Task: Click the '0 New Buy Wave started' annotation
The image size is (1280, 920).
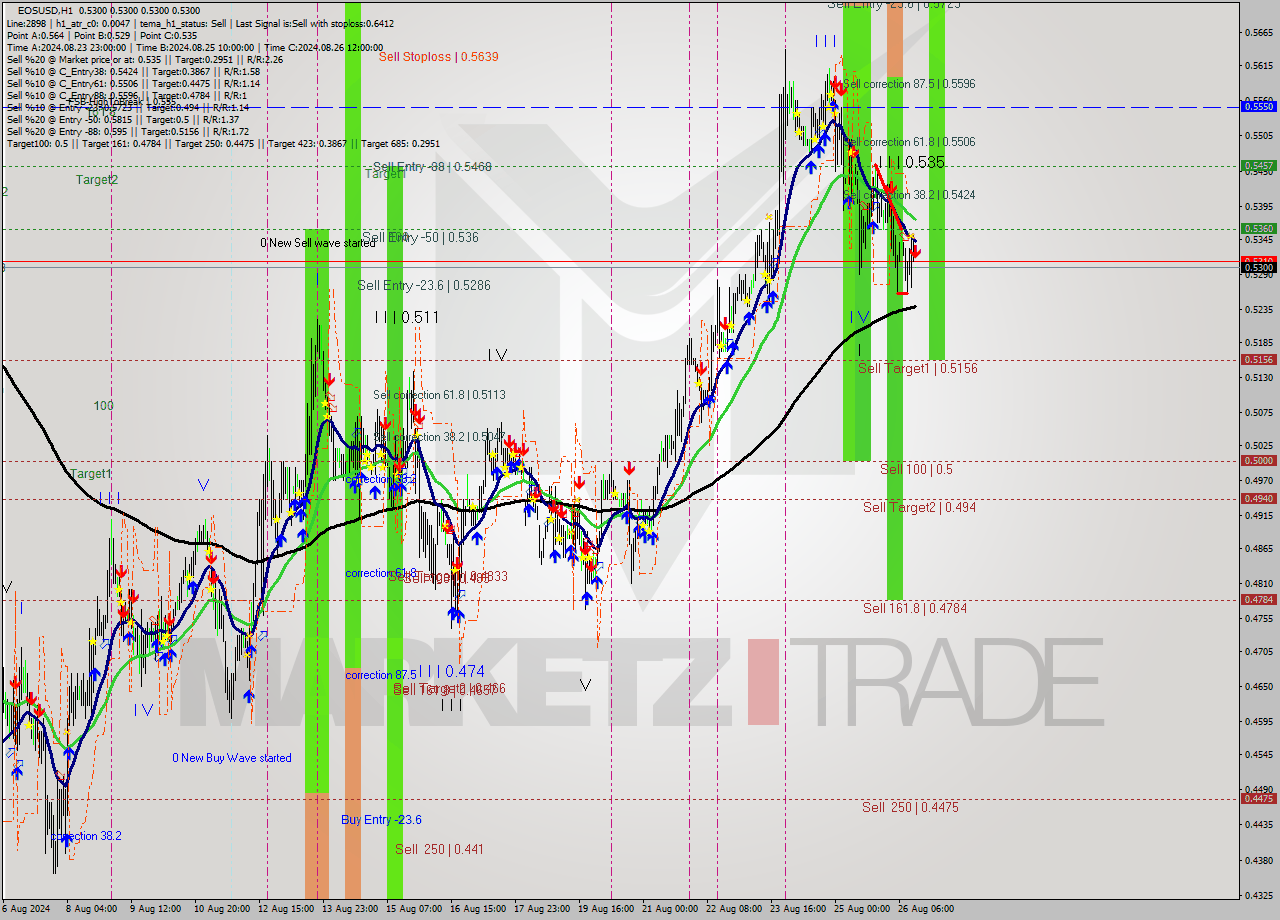Action: pyautogui.click(x=232, y=758)
